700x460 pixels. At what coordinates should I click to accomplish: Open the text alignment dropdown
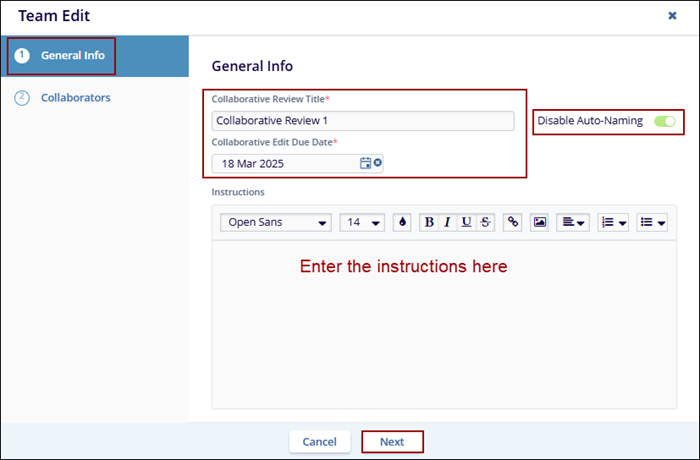574,222
